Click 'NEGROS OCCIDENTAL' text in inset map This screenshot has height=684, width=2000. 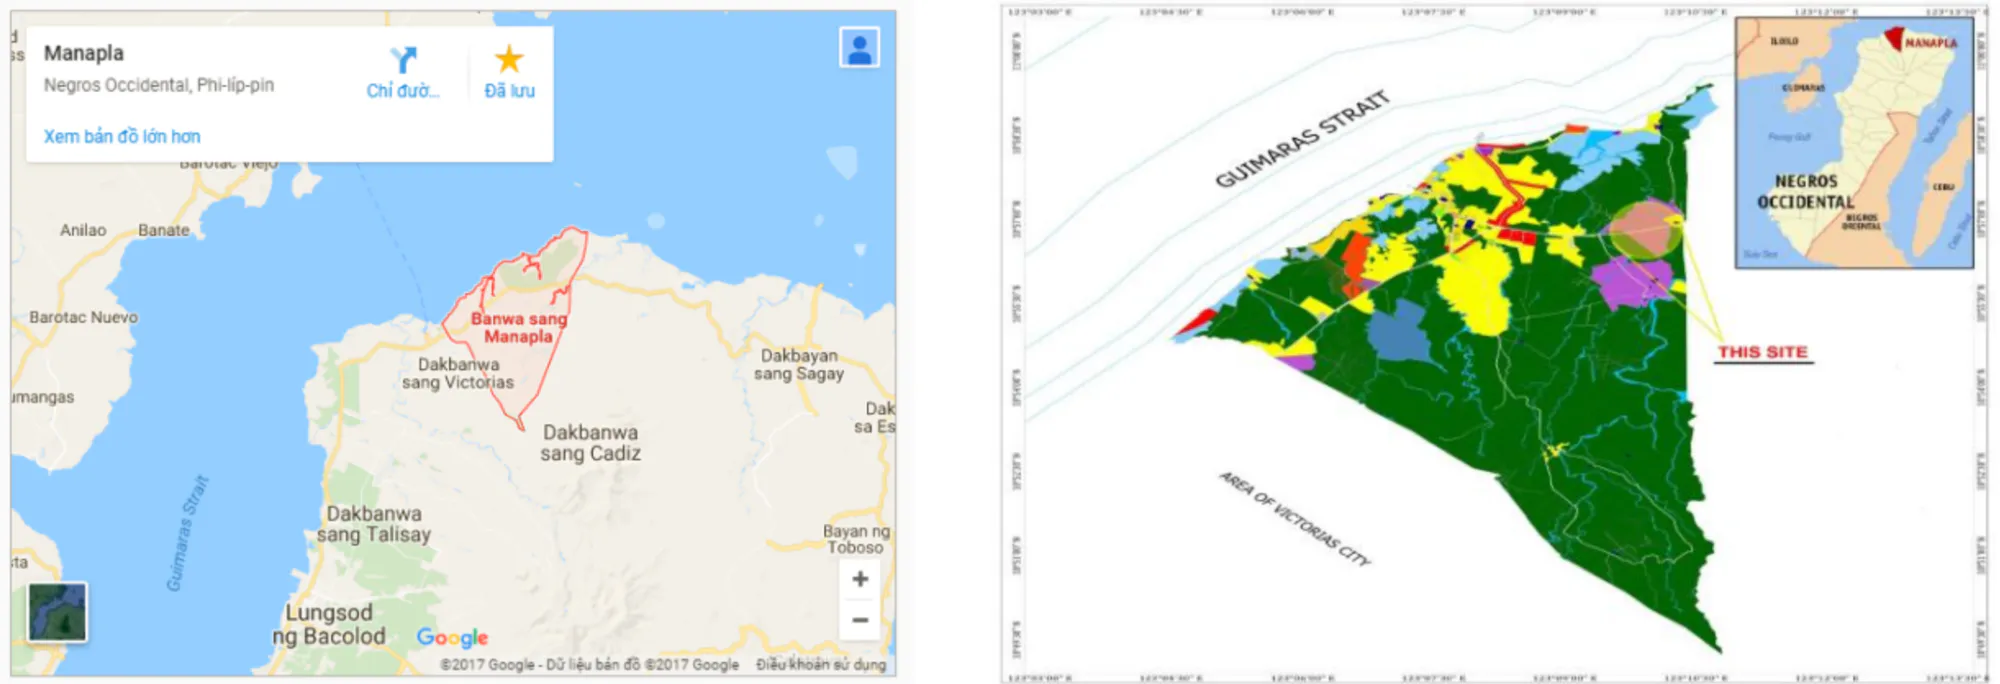(1806, 191)
